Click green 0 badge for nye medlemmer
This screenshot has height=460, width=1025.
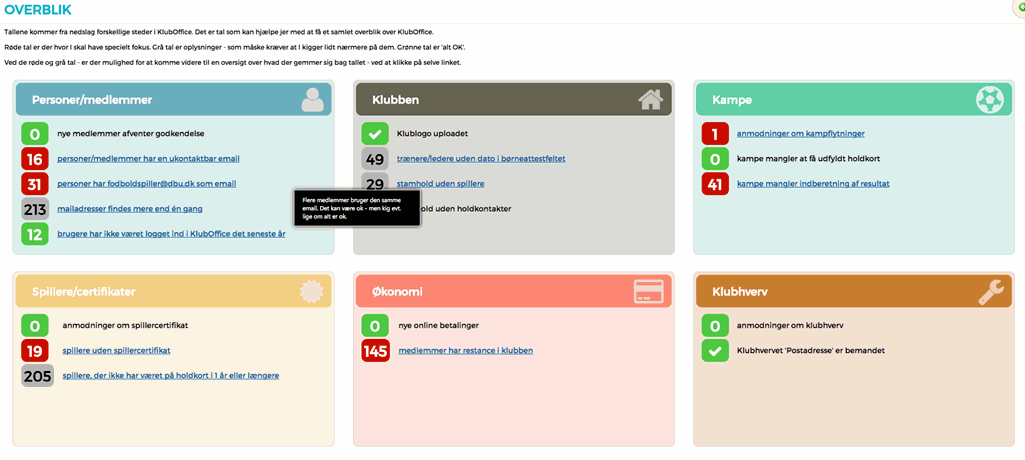point(35,133)
